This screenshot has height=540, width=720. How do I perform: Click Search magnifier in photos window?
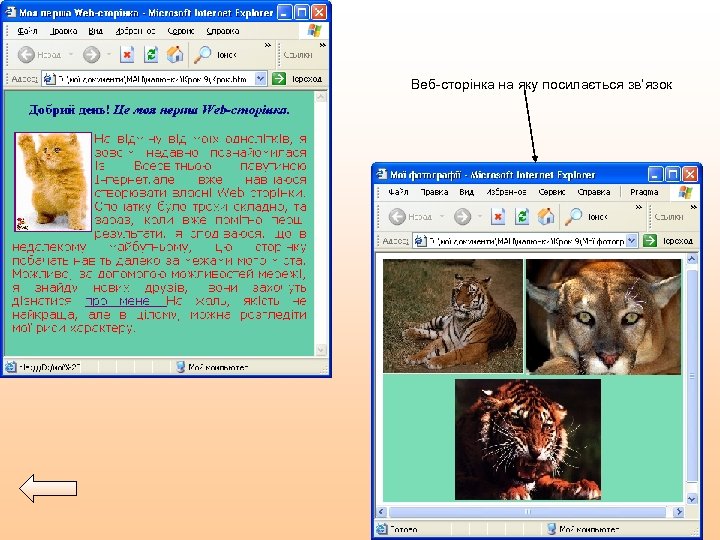pyautogui.click(x=573, y=216)
